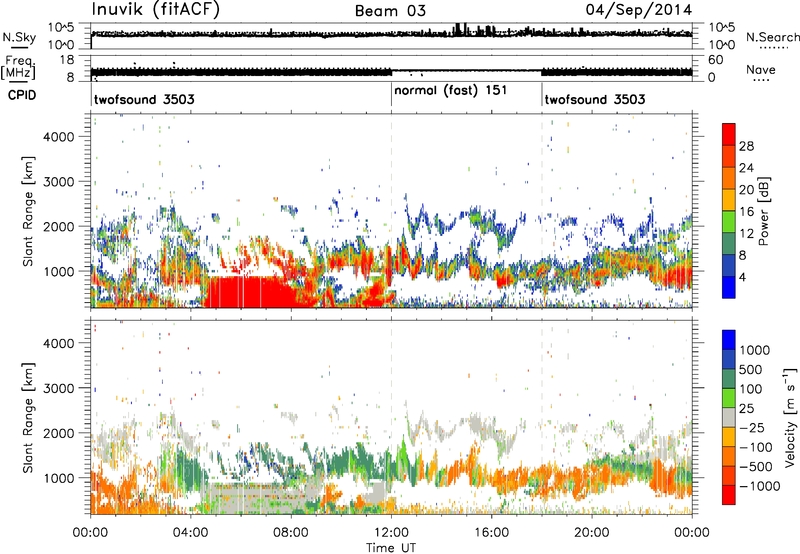Screen dimensions: 800x554
Task: Click the dashed 12:00 marker in power panel
Action: click(x=391, y=211)
